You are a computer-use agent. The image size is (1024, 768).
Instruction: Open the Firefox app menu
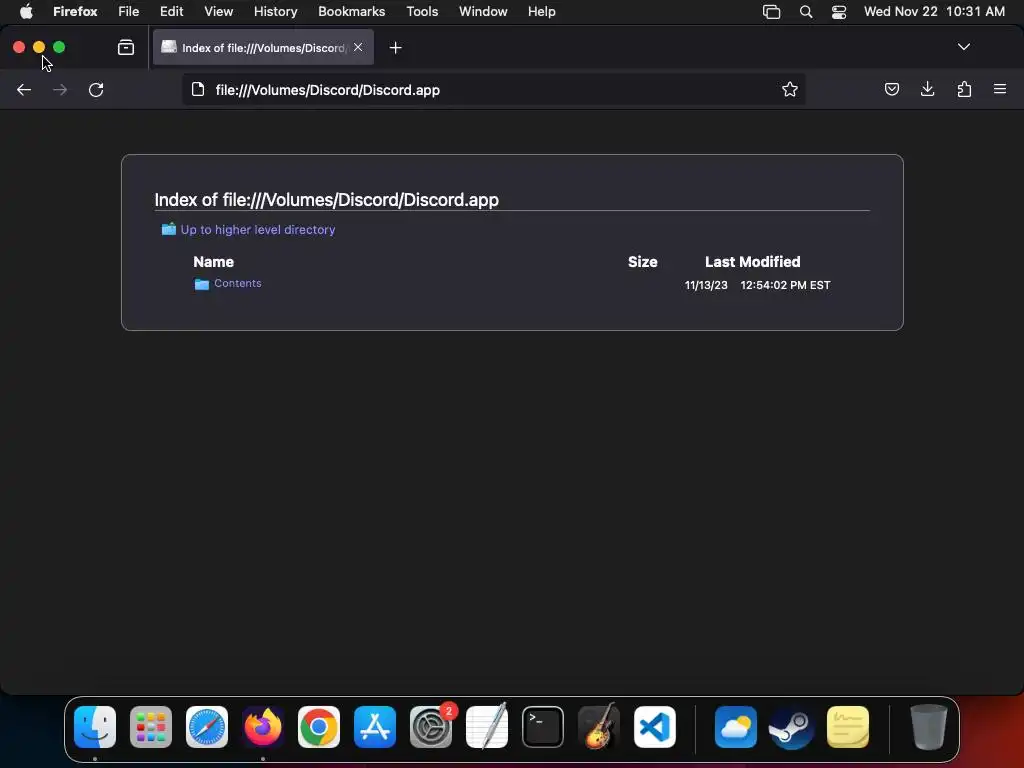[75, 12]
